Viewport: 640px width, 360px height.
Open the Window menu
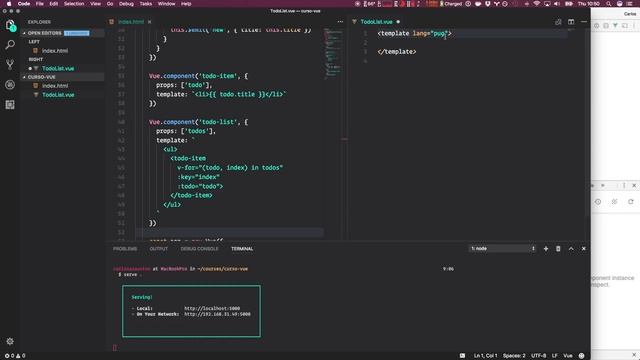click(x=167, y=4)
